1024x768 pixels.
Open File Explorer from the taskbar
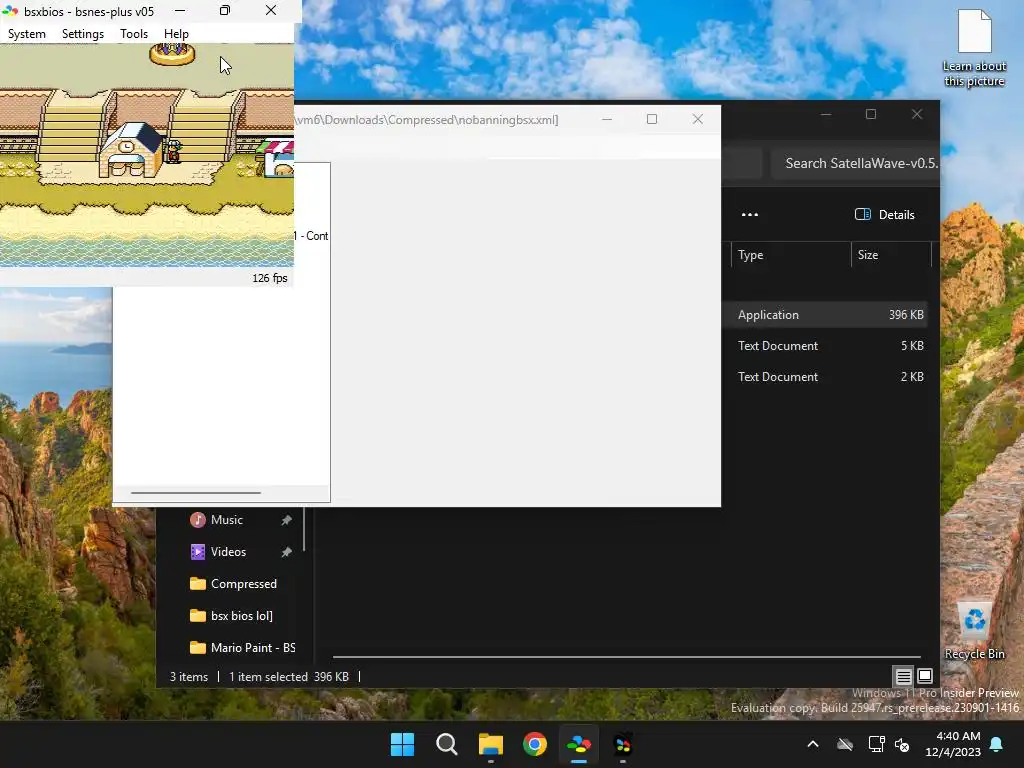[490, 744]
